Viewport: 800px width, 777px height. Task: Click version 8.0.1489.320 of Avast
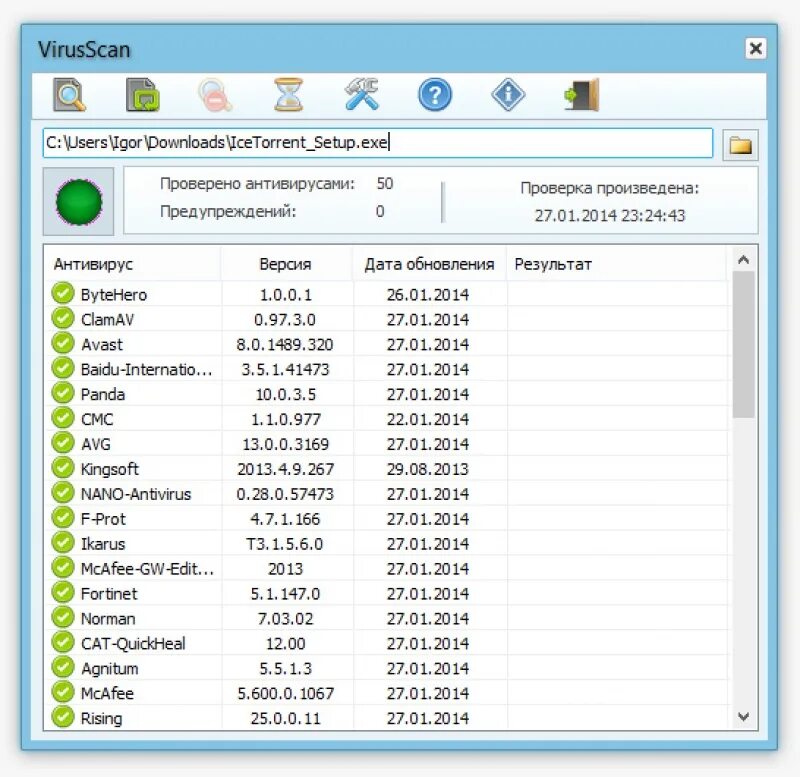pyautogui.click(x=285, y=344)
